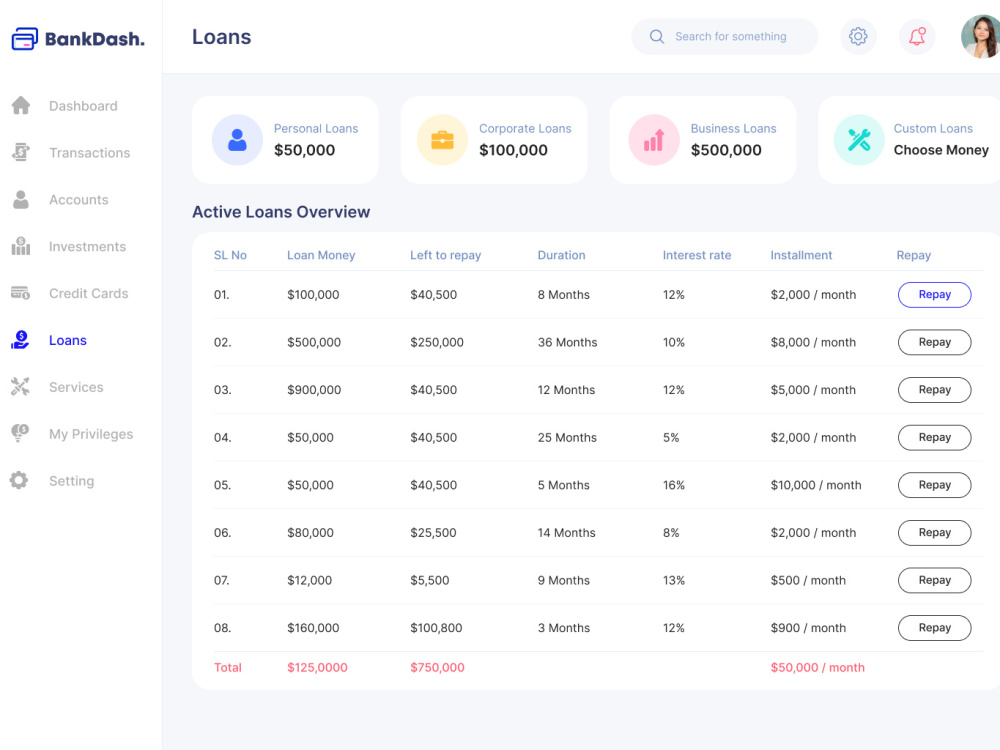Click the Investments chart icon
The width and height of the screenshot is (1000, 750).
[x=21, y=246]
